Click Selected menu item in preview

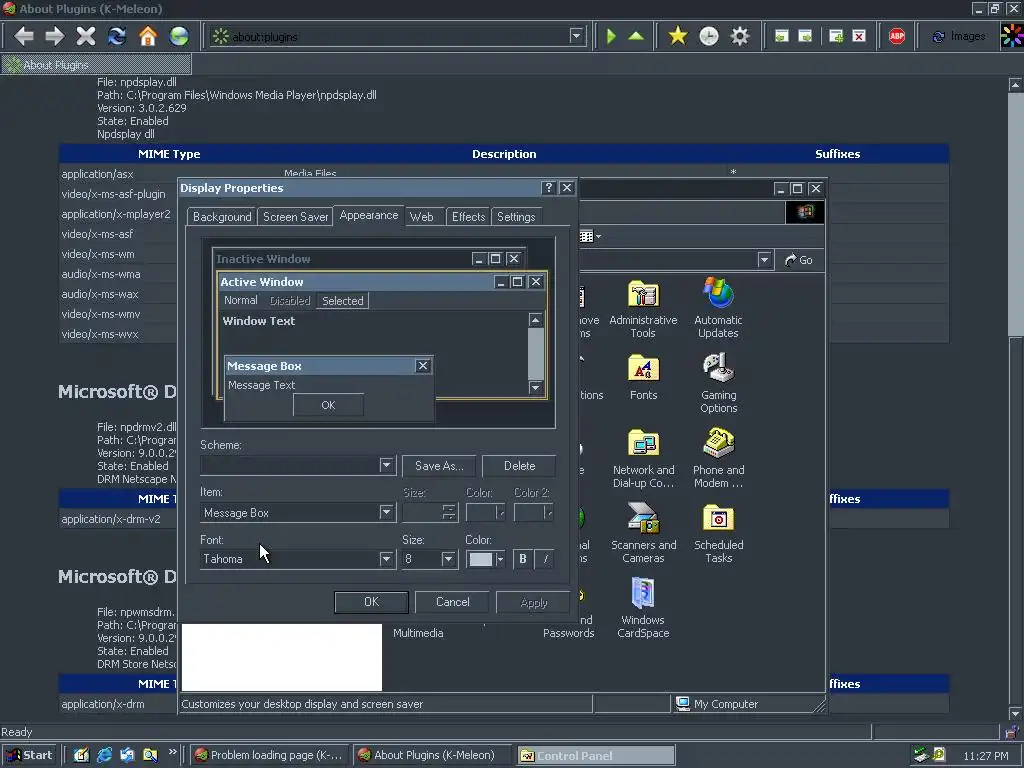click(343, 301)
